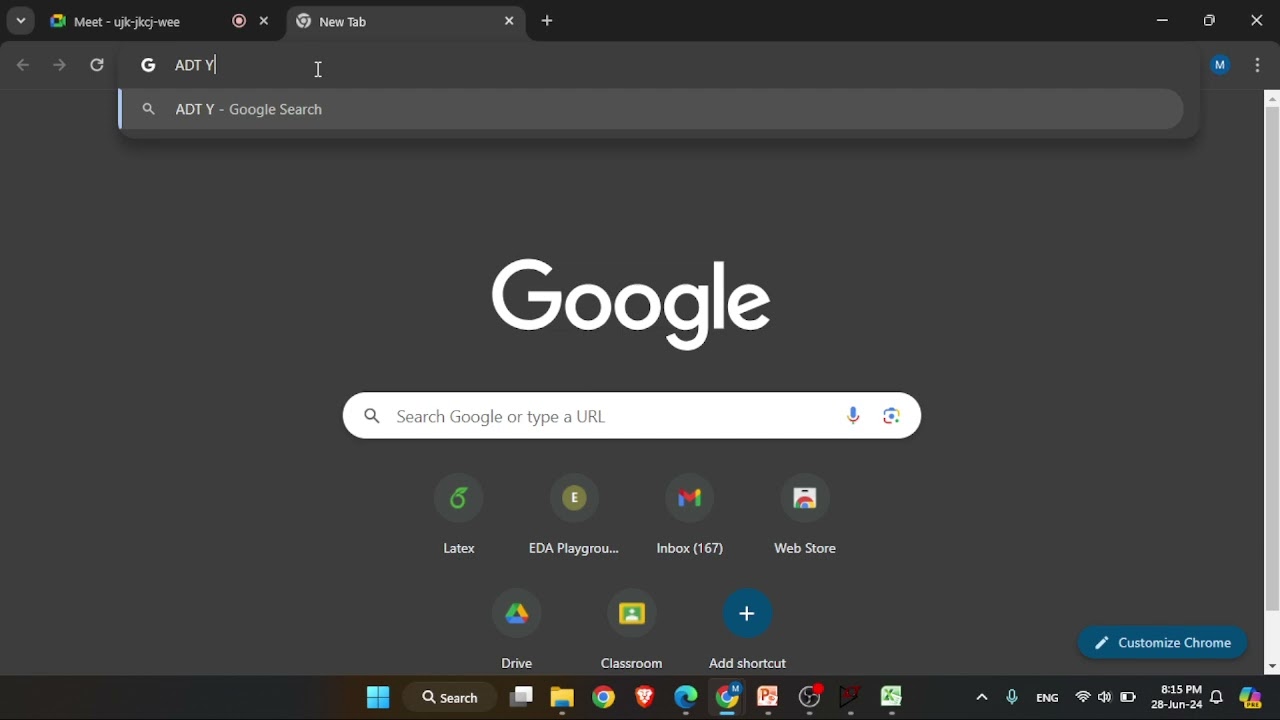This screenshot has width=1280, height=720.
Task: Open the notifications bell
Action: [x=1217, y=698]
